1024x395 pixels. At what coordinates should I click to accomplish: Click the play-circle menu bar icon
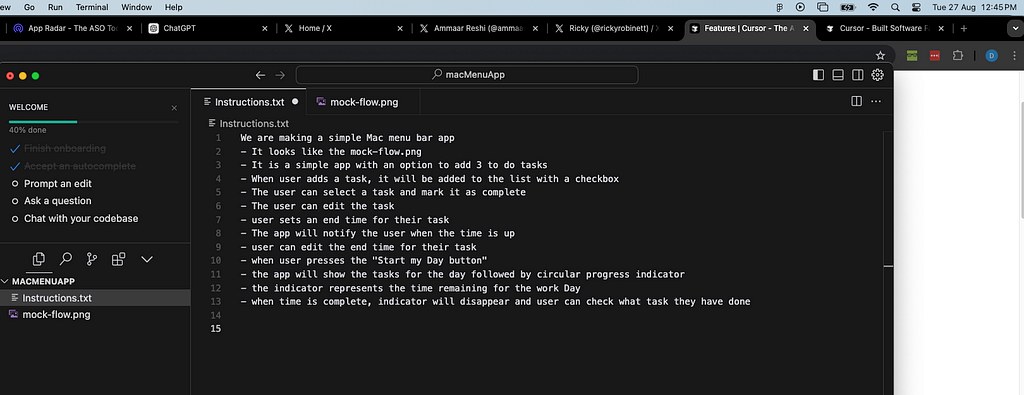tap(800, 7)
